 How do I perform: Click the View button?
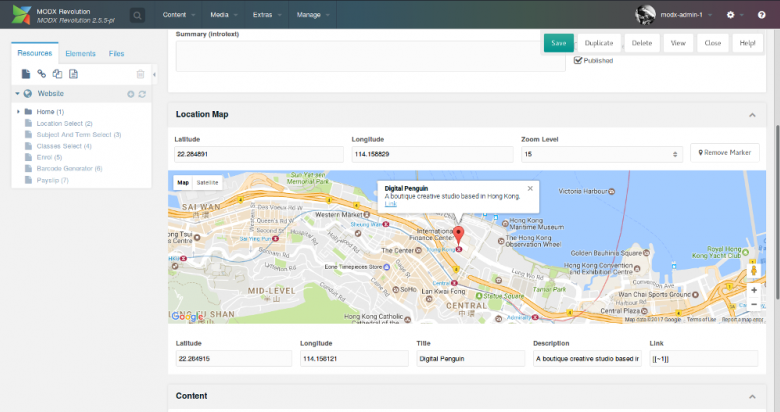(678, 43)
